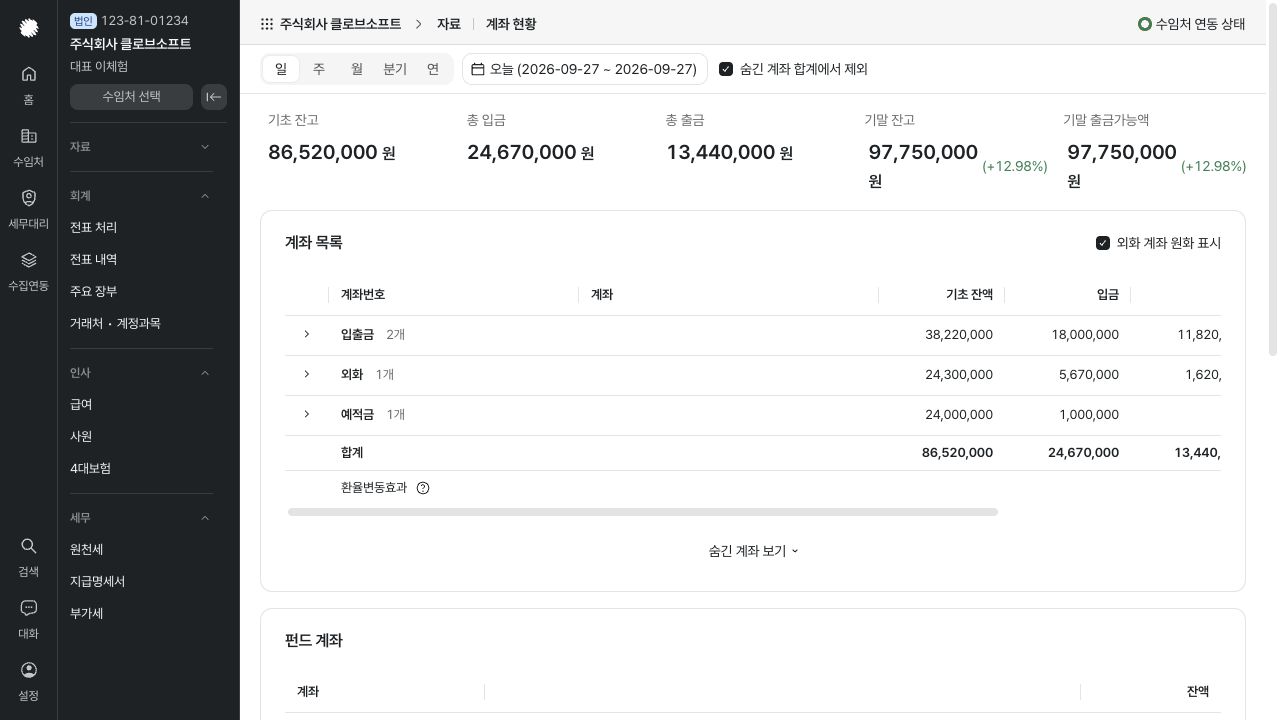Collapse the 인사 sidebar section
Image resolution: width=1280 pixels, height=720 pixels.
click(x=141, y=373)
